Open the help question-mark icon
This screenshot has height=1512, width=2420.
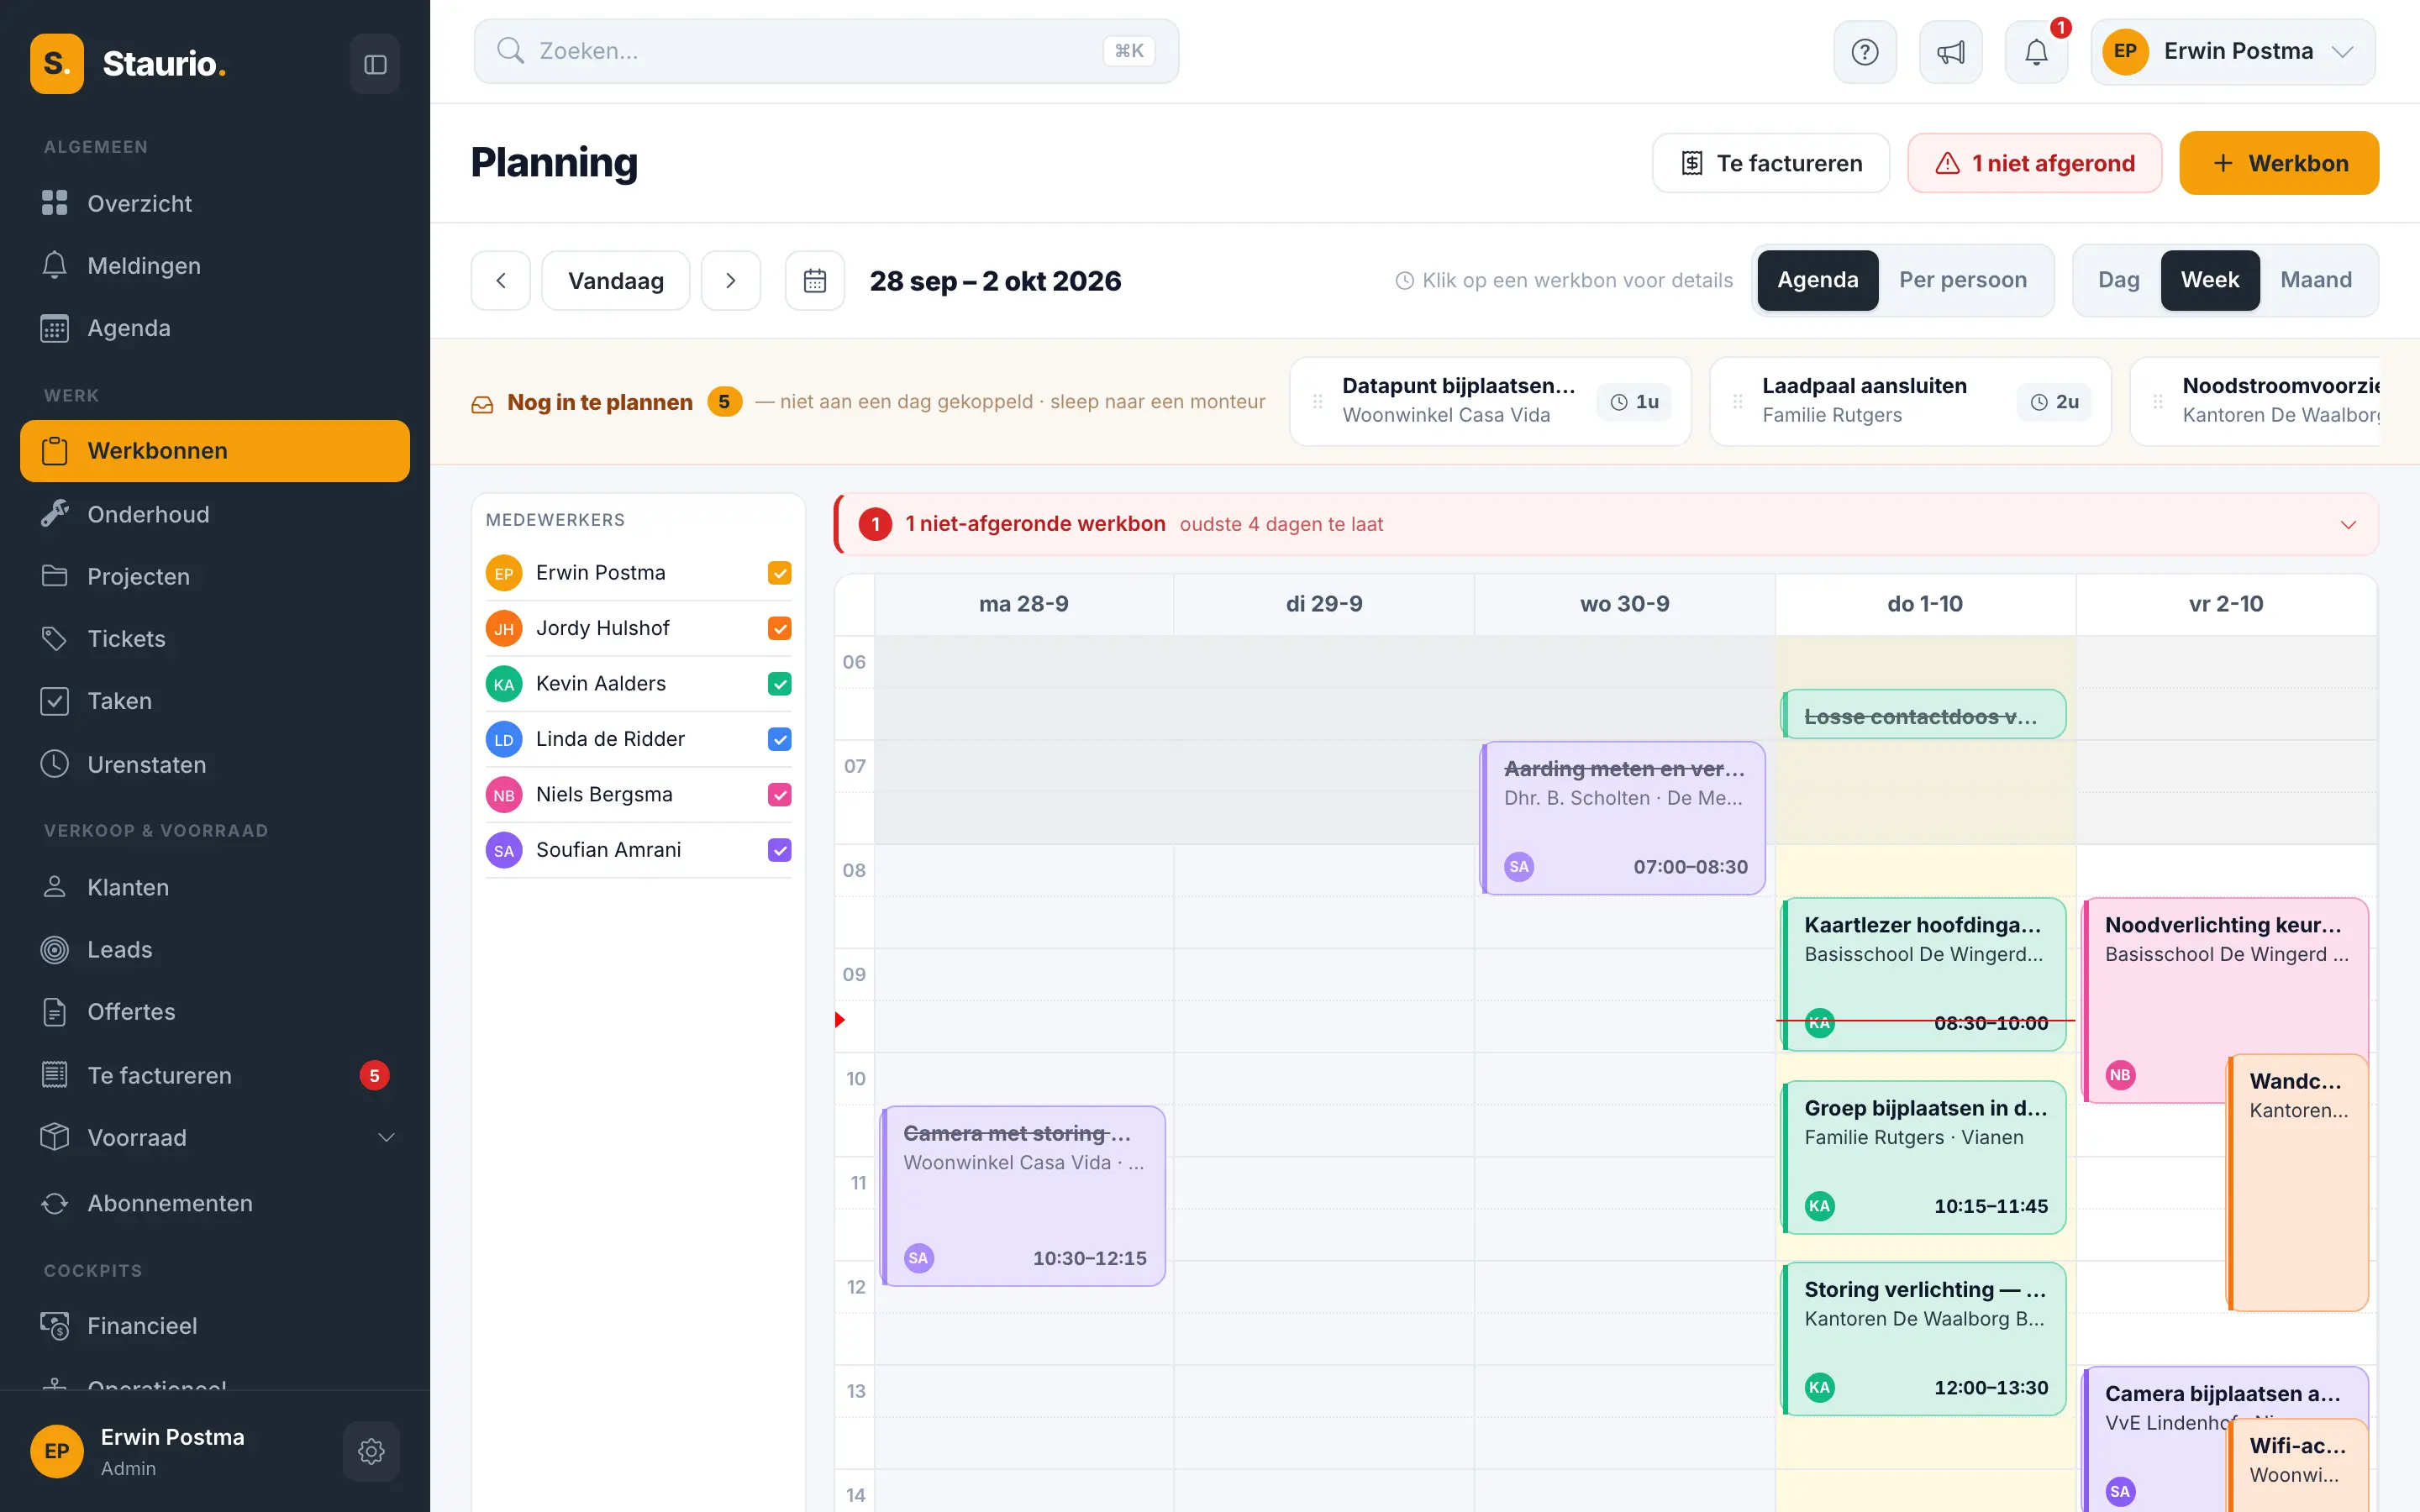[x=1865, y=51]
